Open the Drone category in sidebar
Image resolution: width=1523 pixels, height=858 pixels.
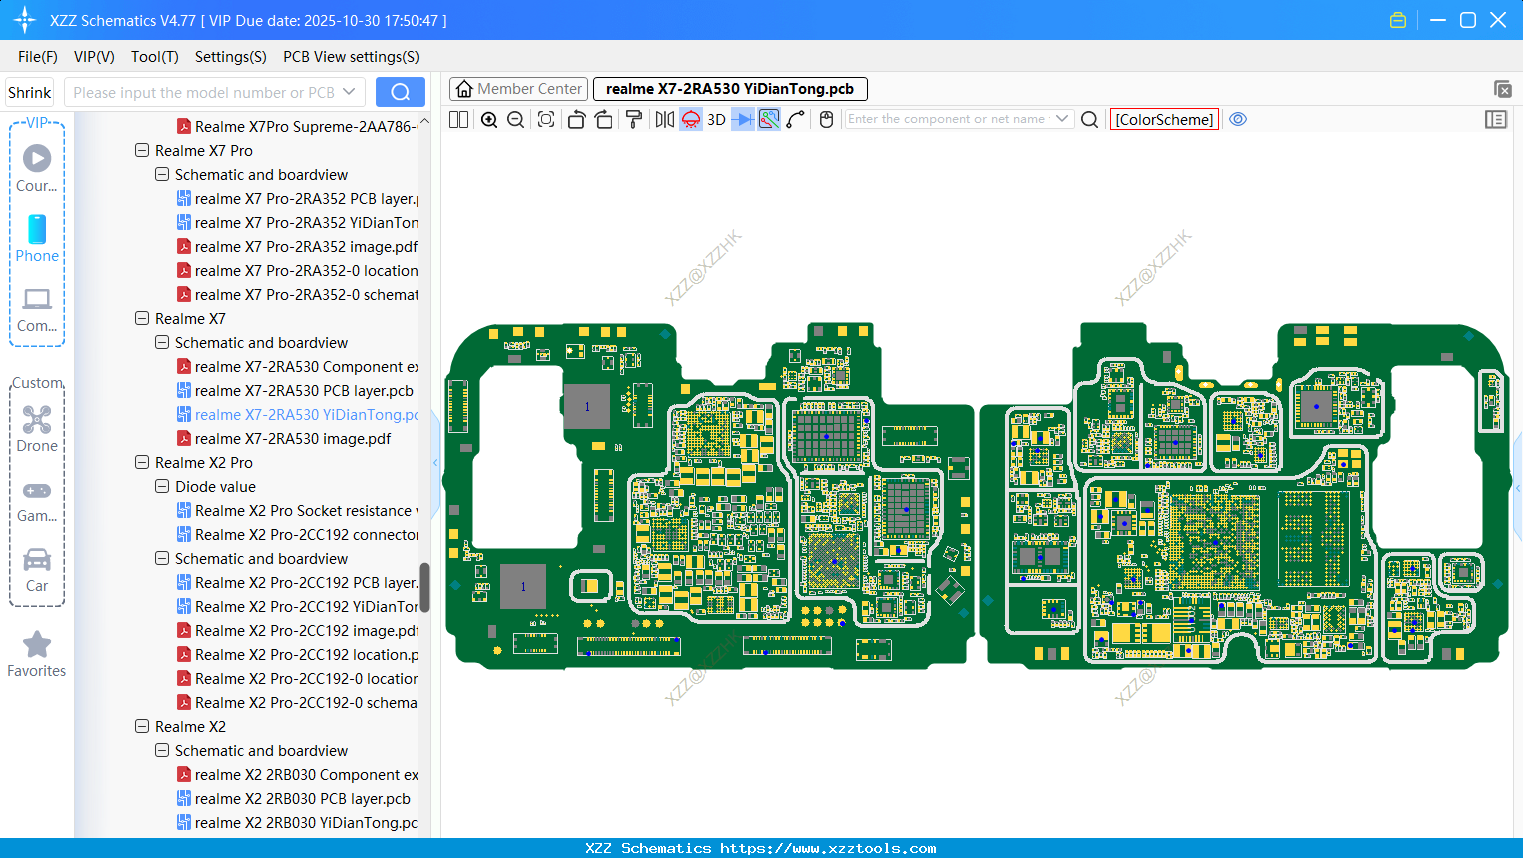tap(37, 429)
